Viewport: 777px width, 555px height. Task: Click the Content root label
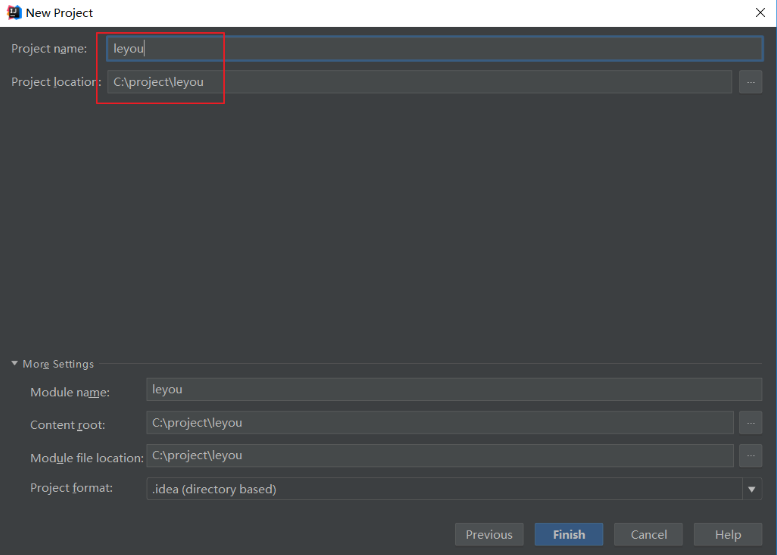coord(67,425)
